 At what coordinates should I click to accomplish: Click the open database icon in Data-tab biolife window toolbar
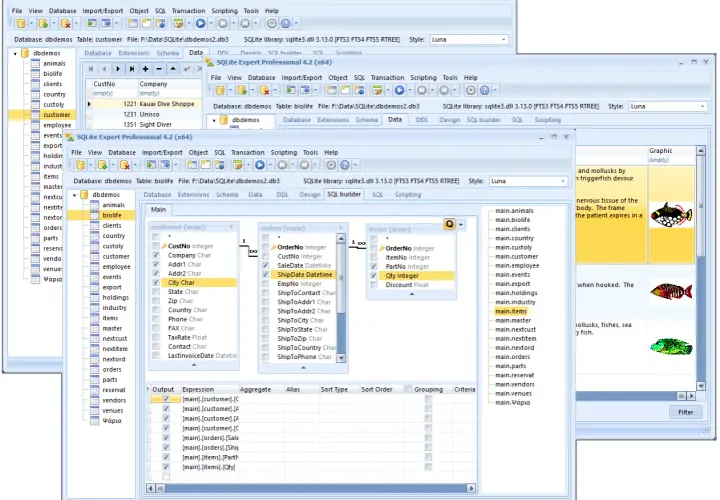tap(220, 90)
